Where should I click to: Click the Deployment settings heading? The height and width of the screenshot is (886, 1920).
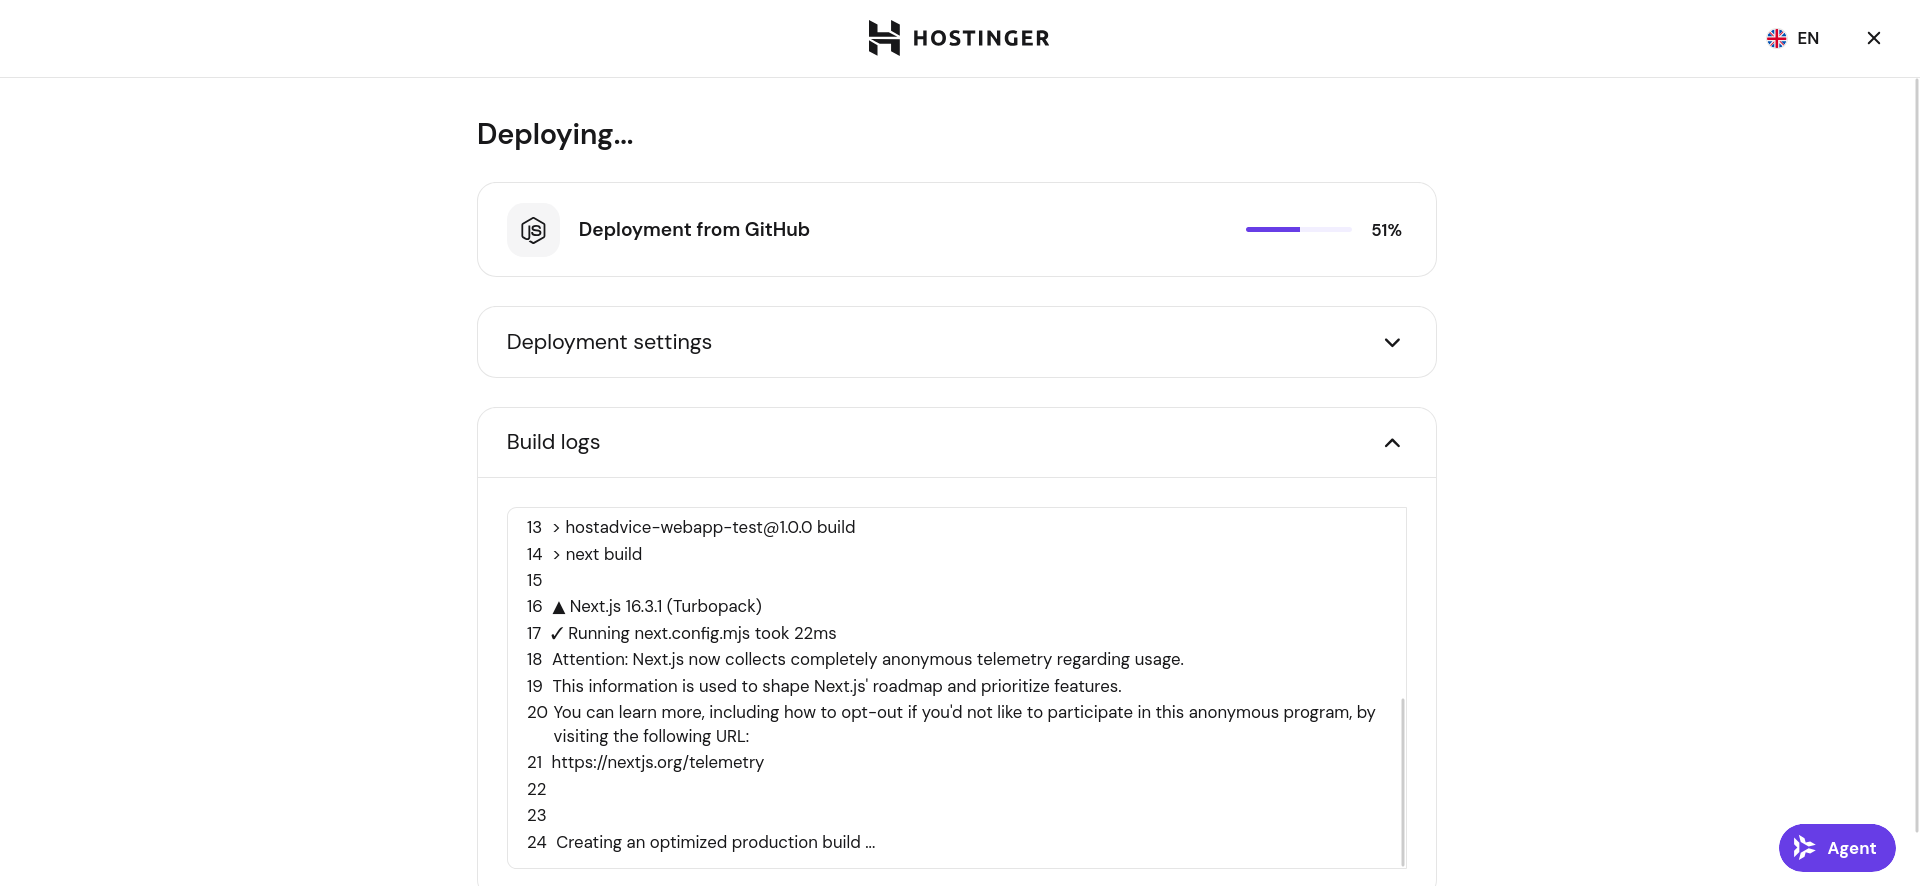click(x=609, y=342)
